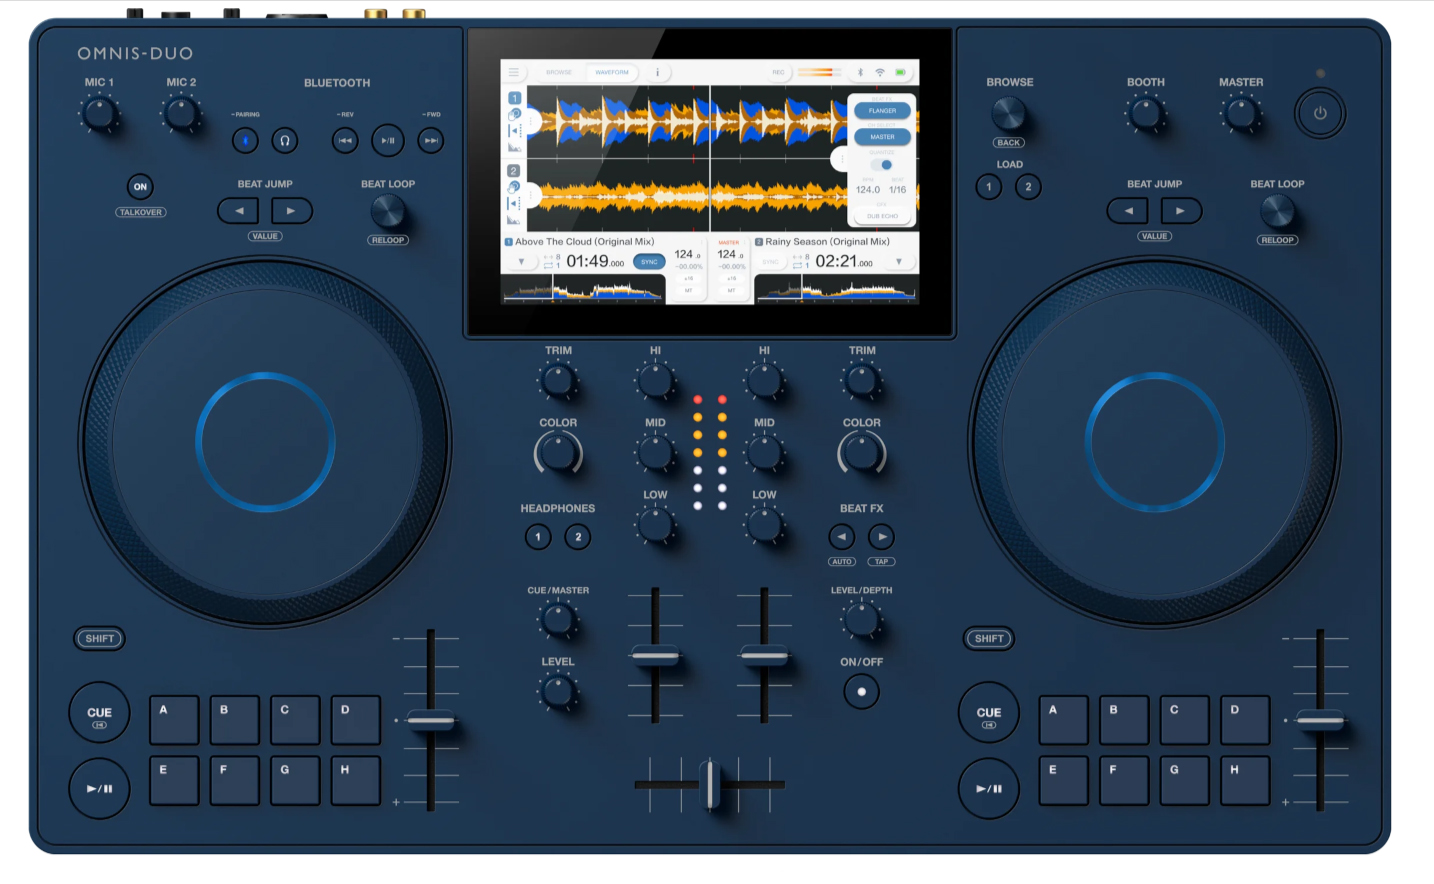Toggle the mic TALKOVER ON button

tap(140, 187)
